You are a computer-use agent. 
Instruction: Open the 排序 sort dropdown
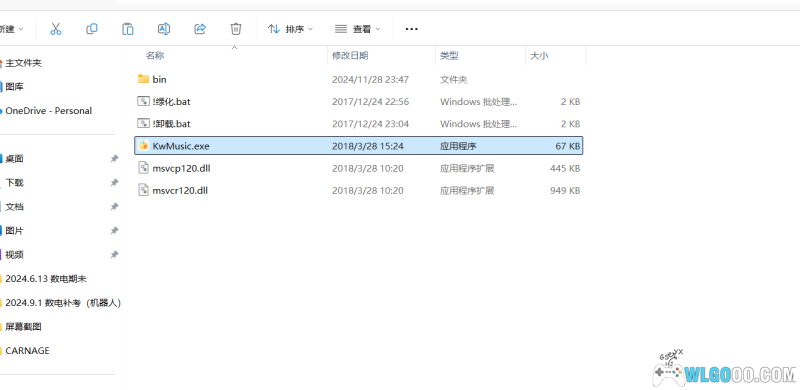290,29
